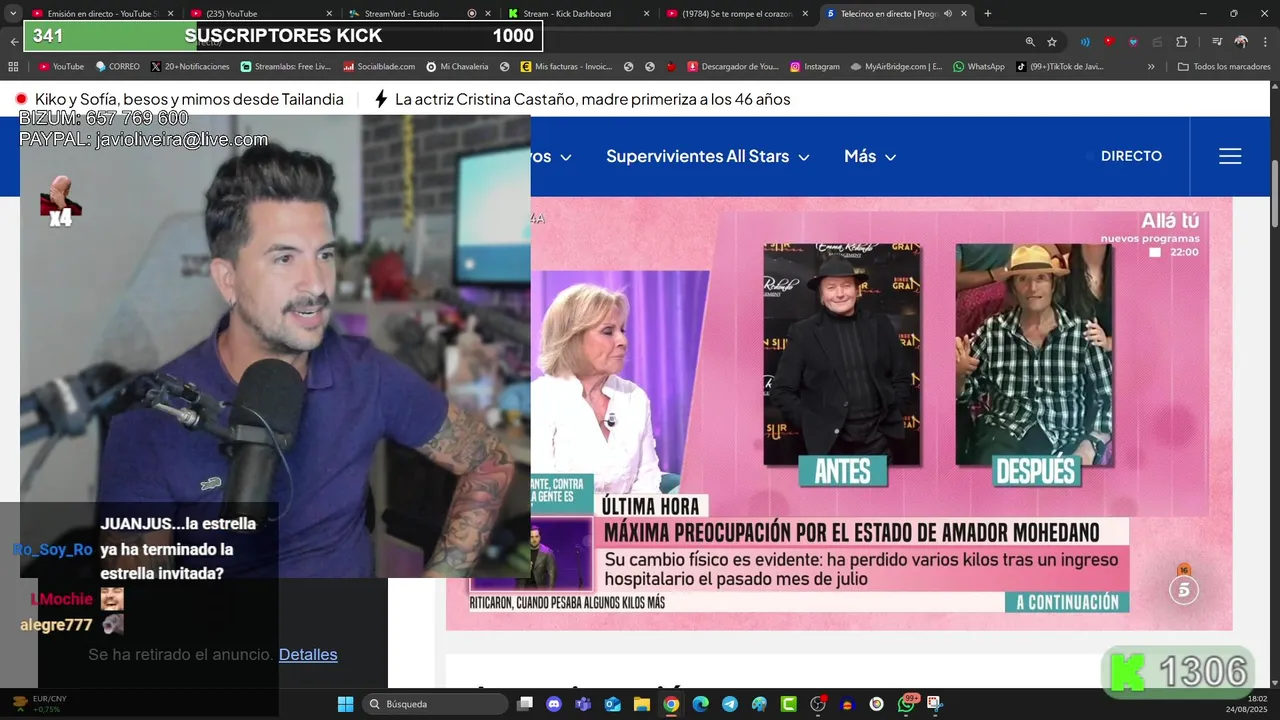The width and height of the screenshot is (1280, 720).
Task: Open the Streamlabs bookmark
Action: click(x=286, y=67)
